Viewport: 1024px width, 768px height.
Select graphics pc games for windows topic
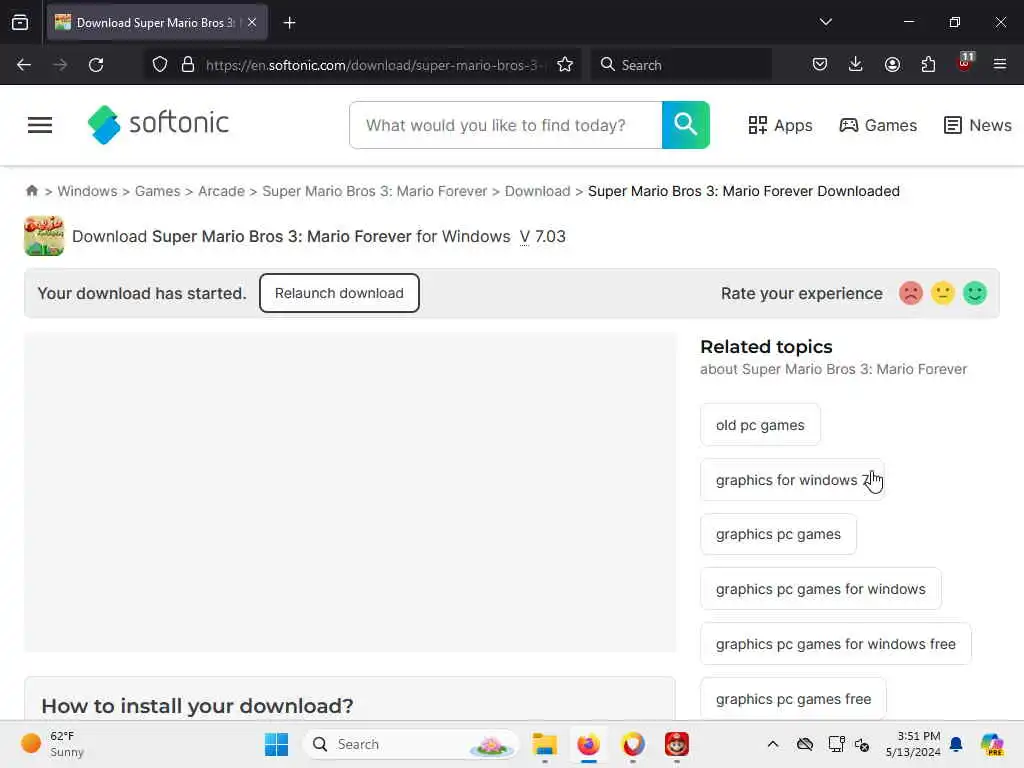821,589
